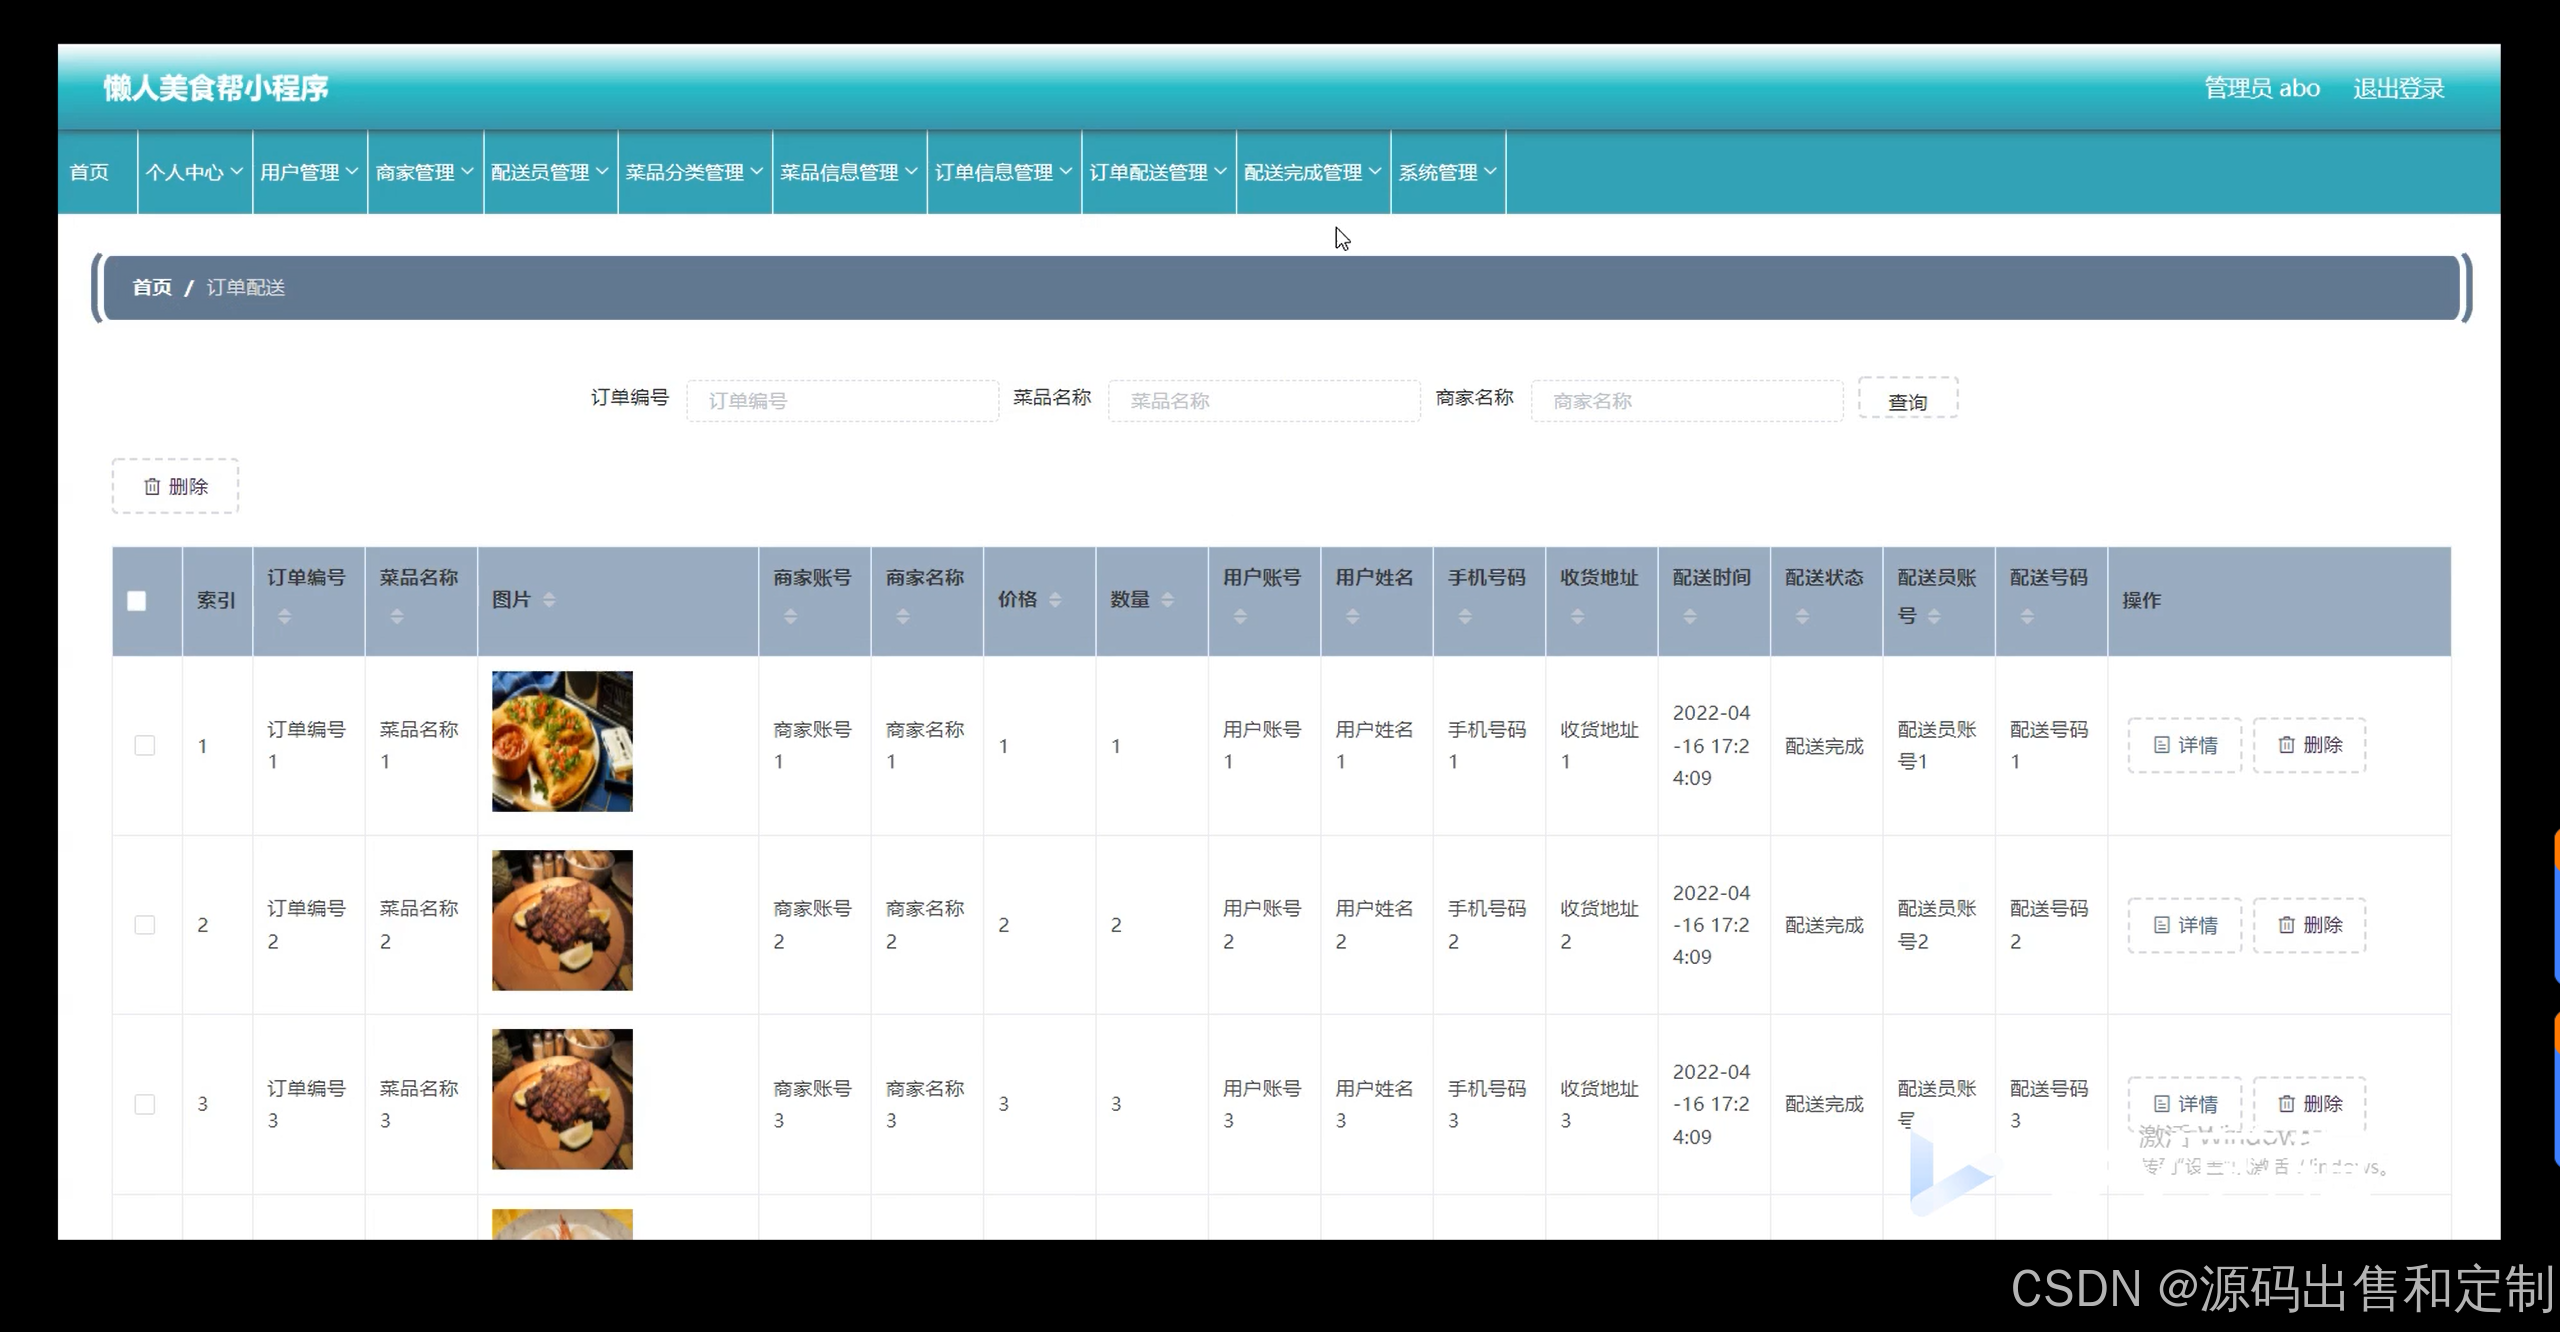Screen dimensions: 2560x1332
Task: Click sort arrows in 图片 header
Action: pyautogui.click(x=549, y=600)
